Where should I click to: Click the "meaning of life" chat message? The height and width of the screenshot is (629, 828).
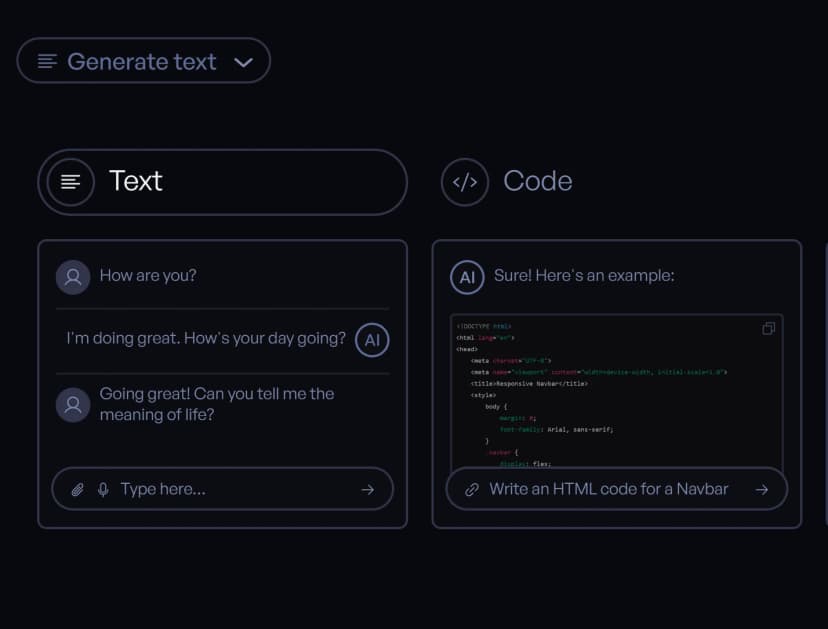[216, 404]
